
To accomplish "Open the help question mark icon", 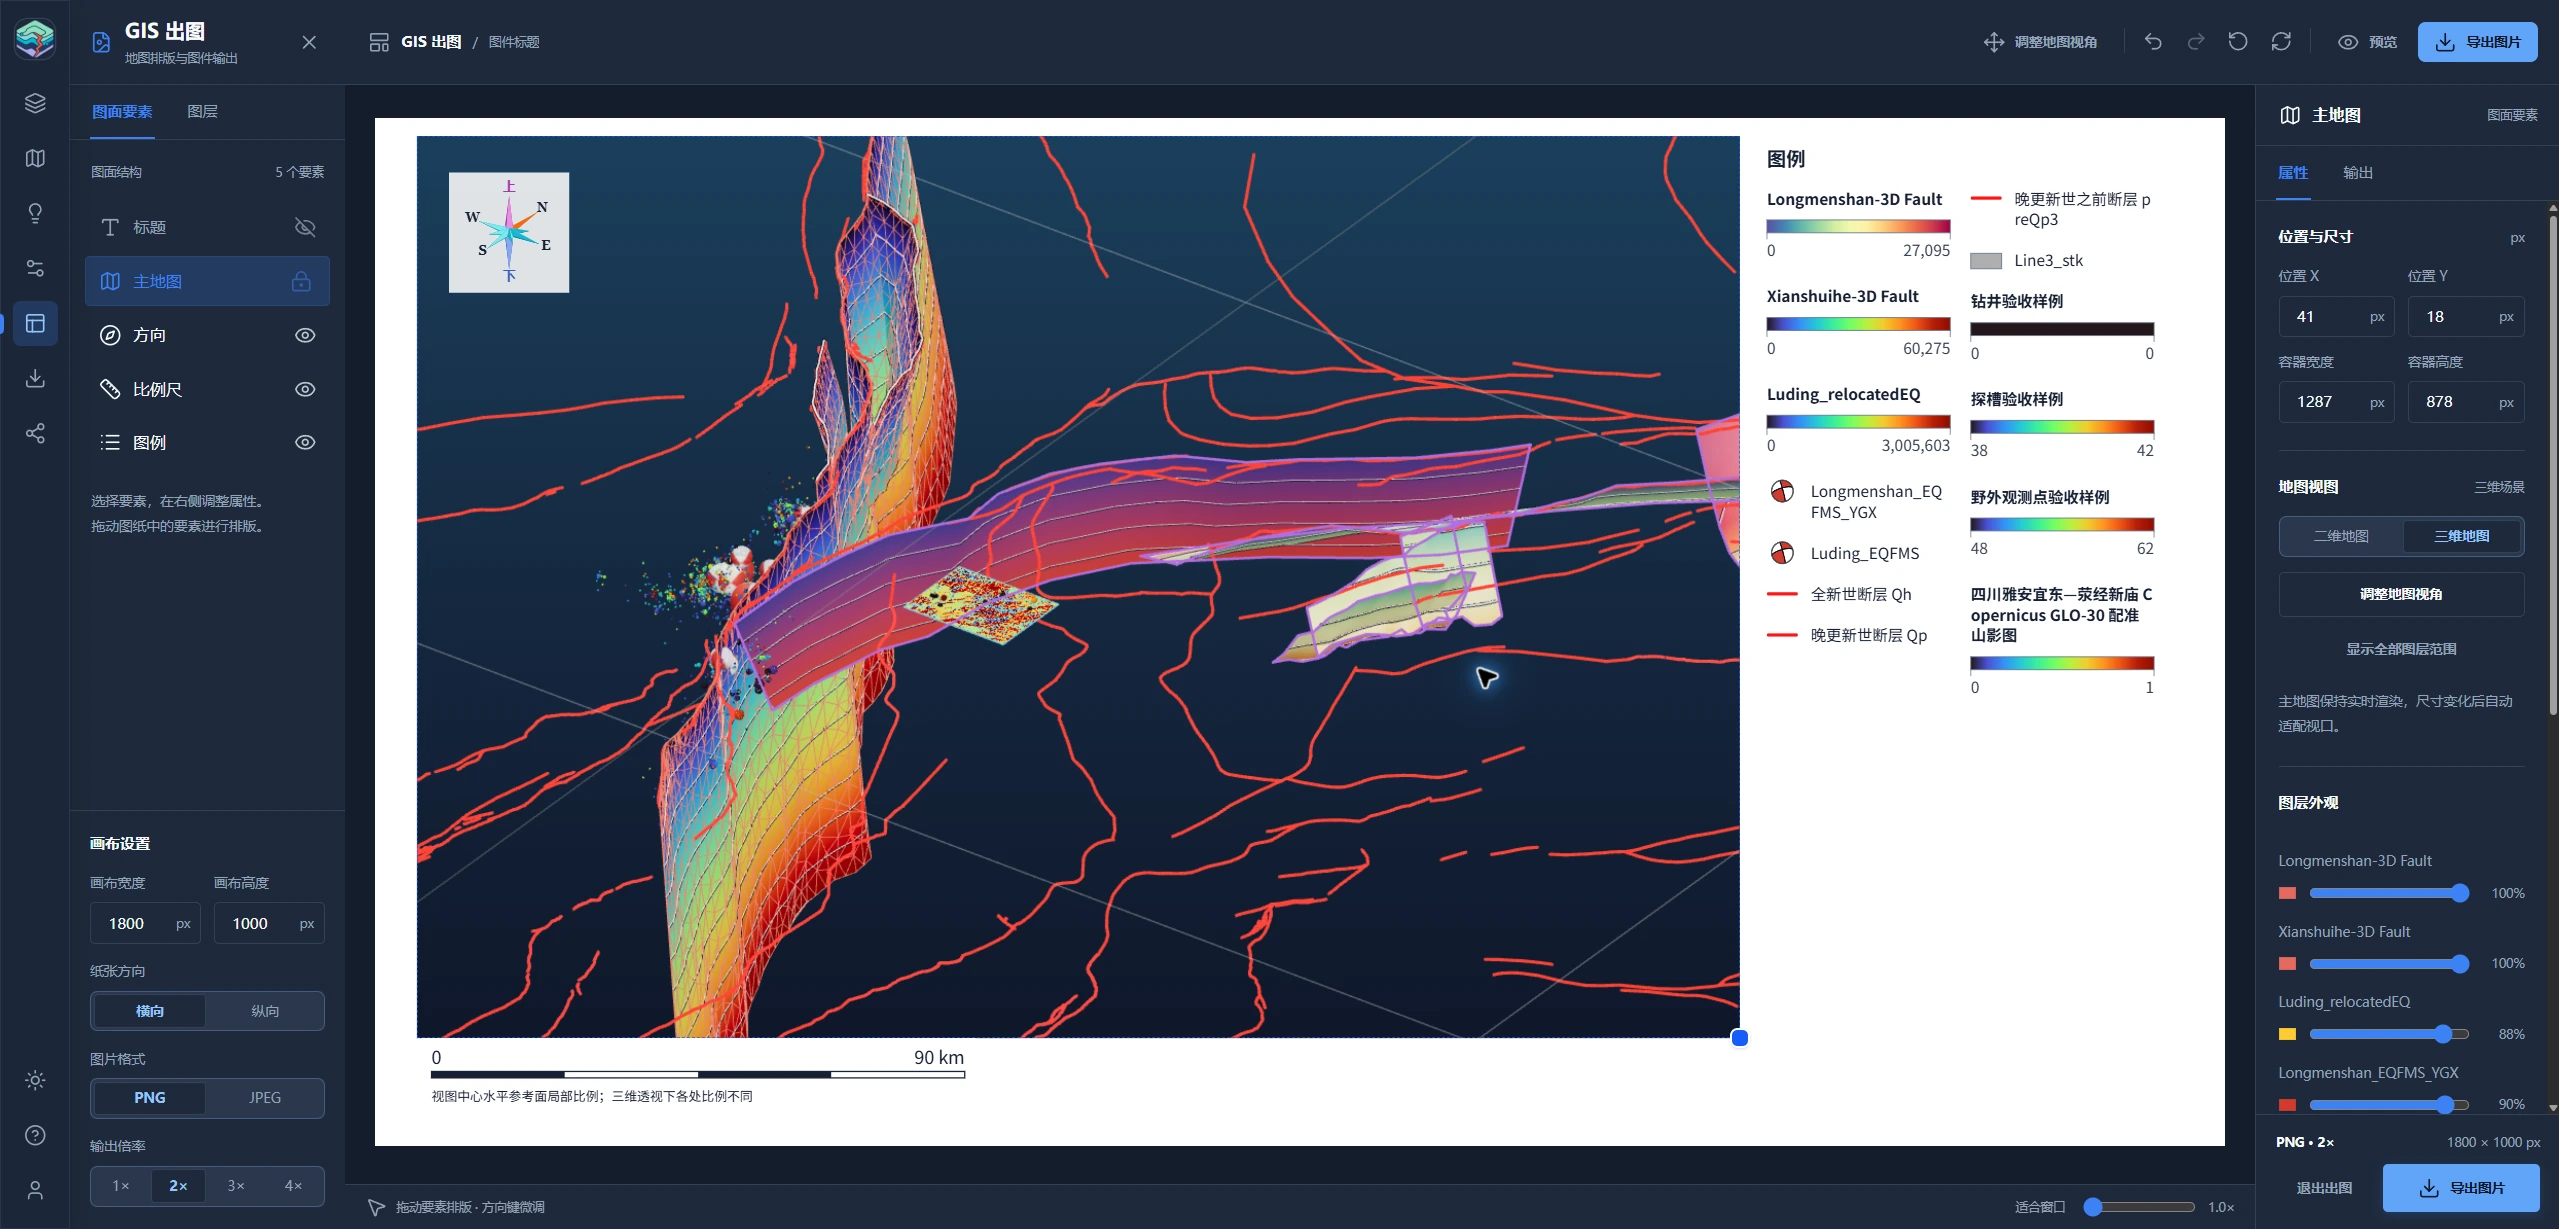I will (x=35, y=1135).
